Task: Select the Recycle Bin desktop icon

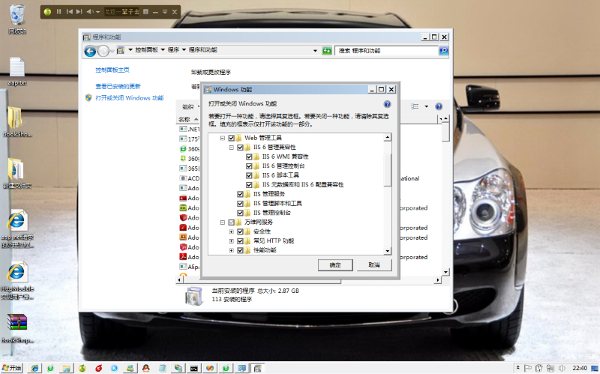Action: (17, 18)
